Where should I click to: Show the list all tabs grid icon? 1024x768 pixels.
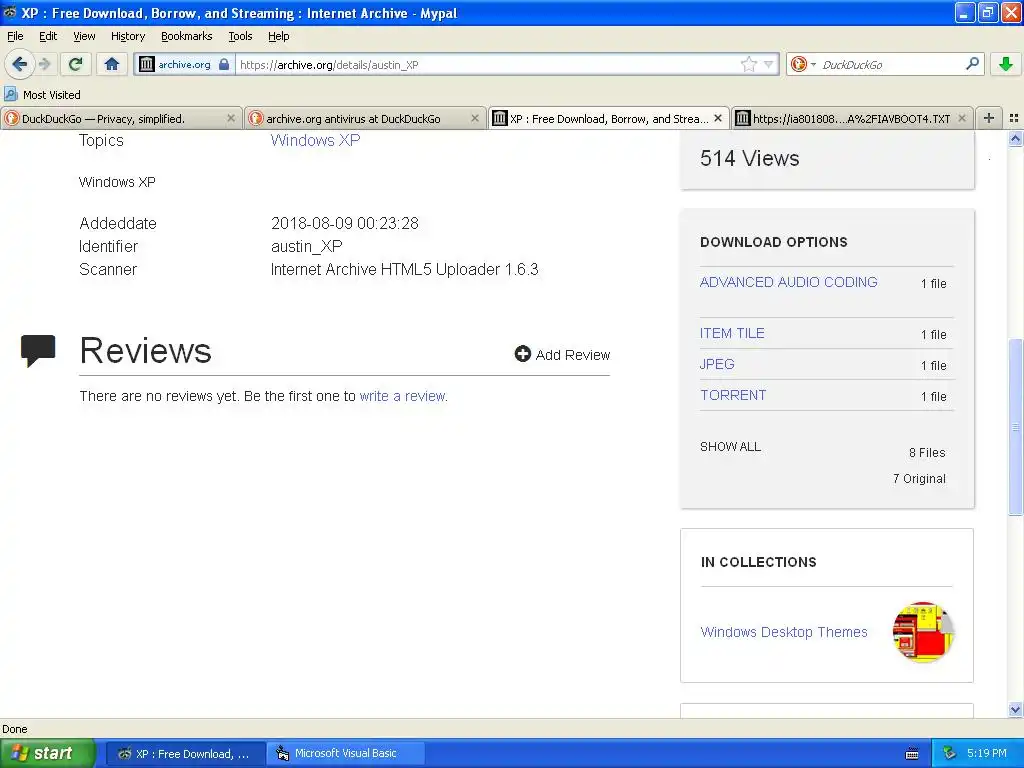point(1014,118)
